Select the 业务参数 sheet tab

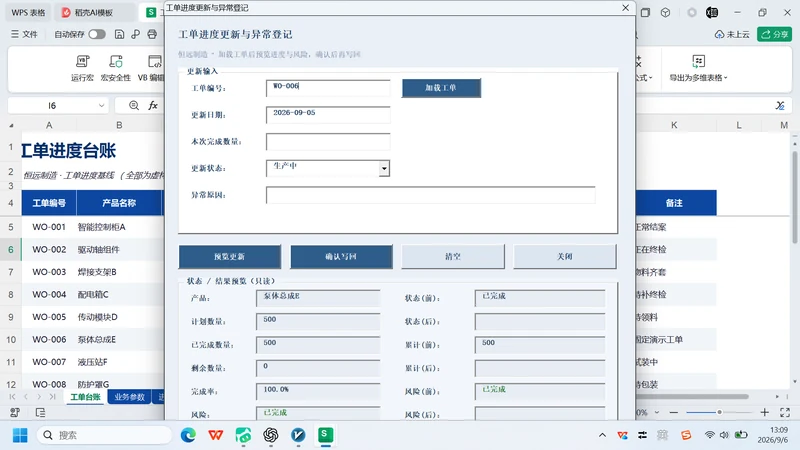click(130, 397)
